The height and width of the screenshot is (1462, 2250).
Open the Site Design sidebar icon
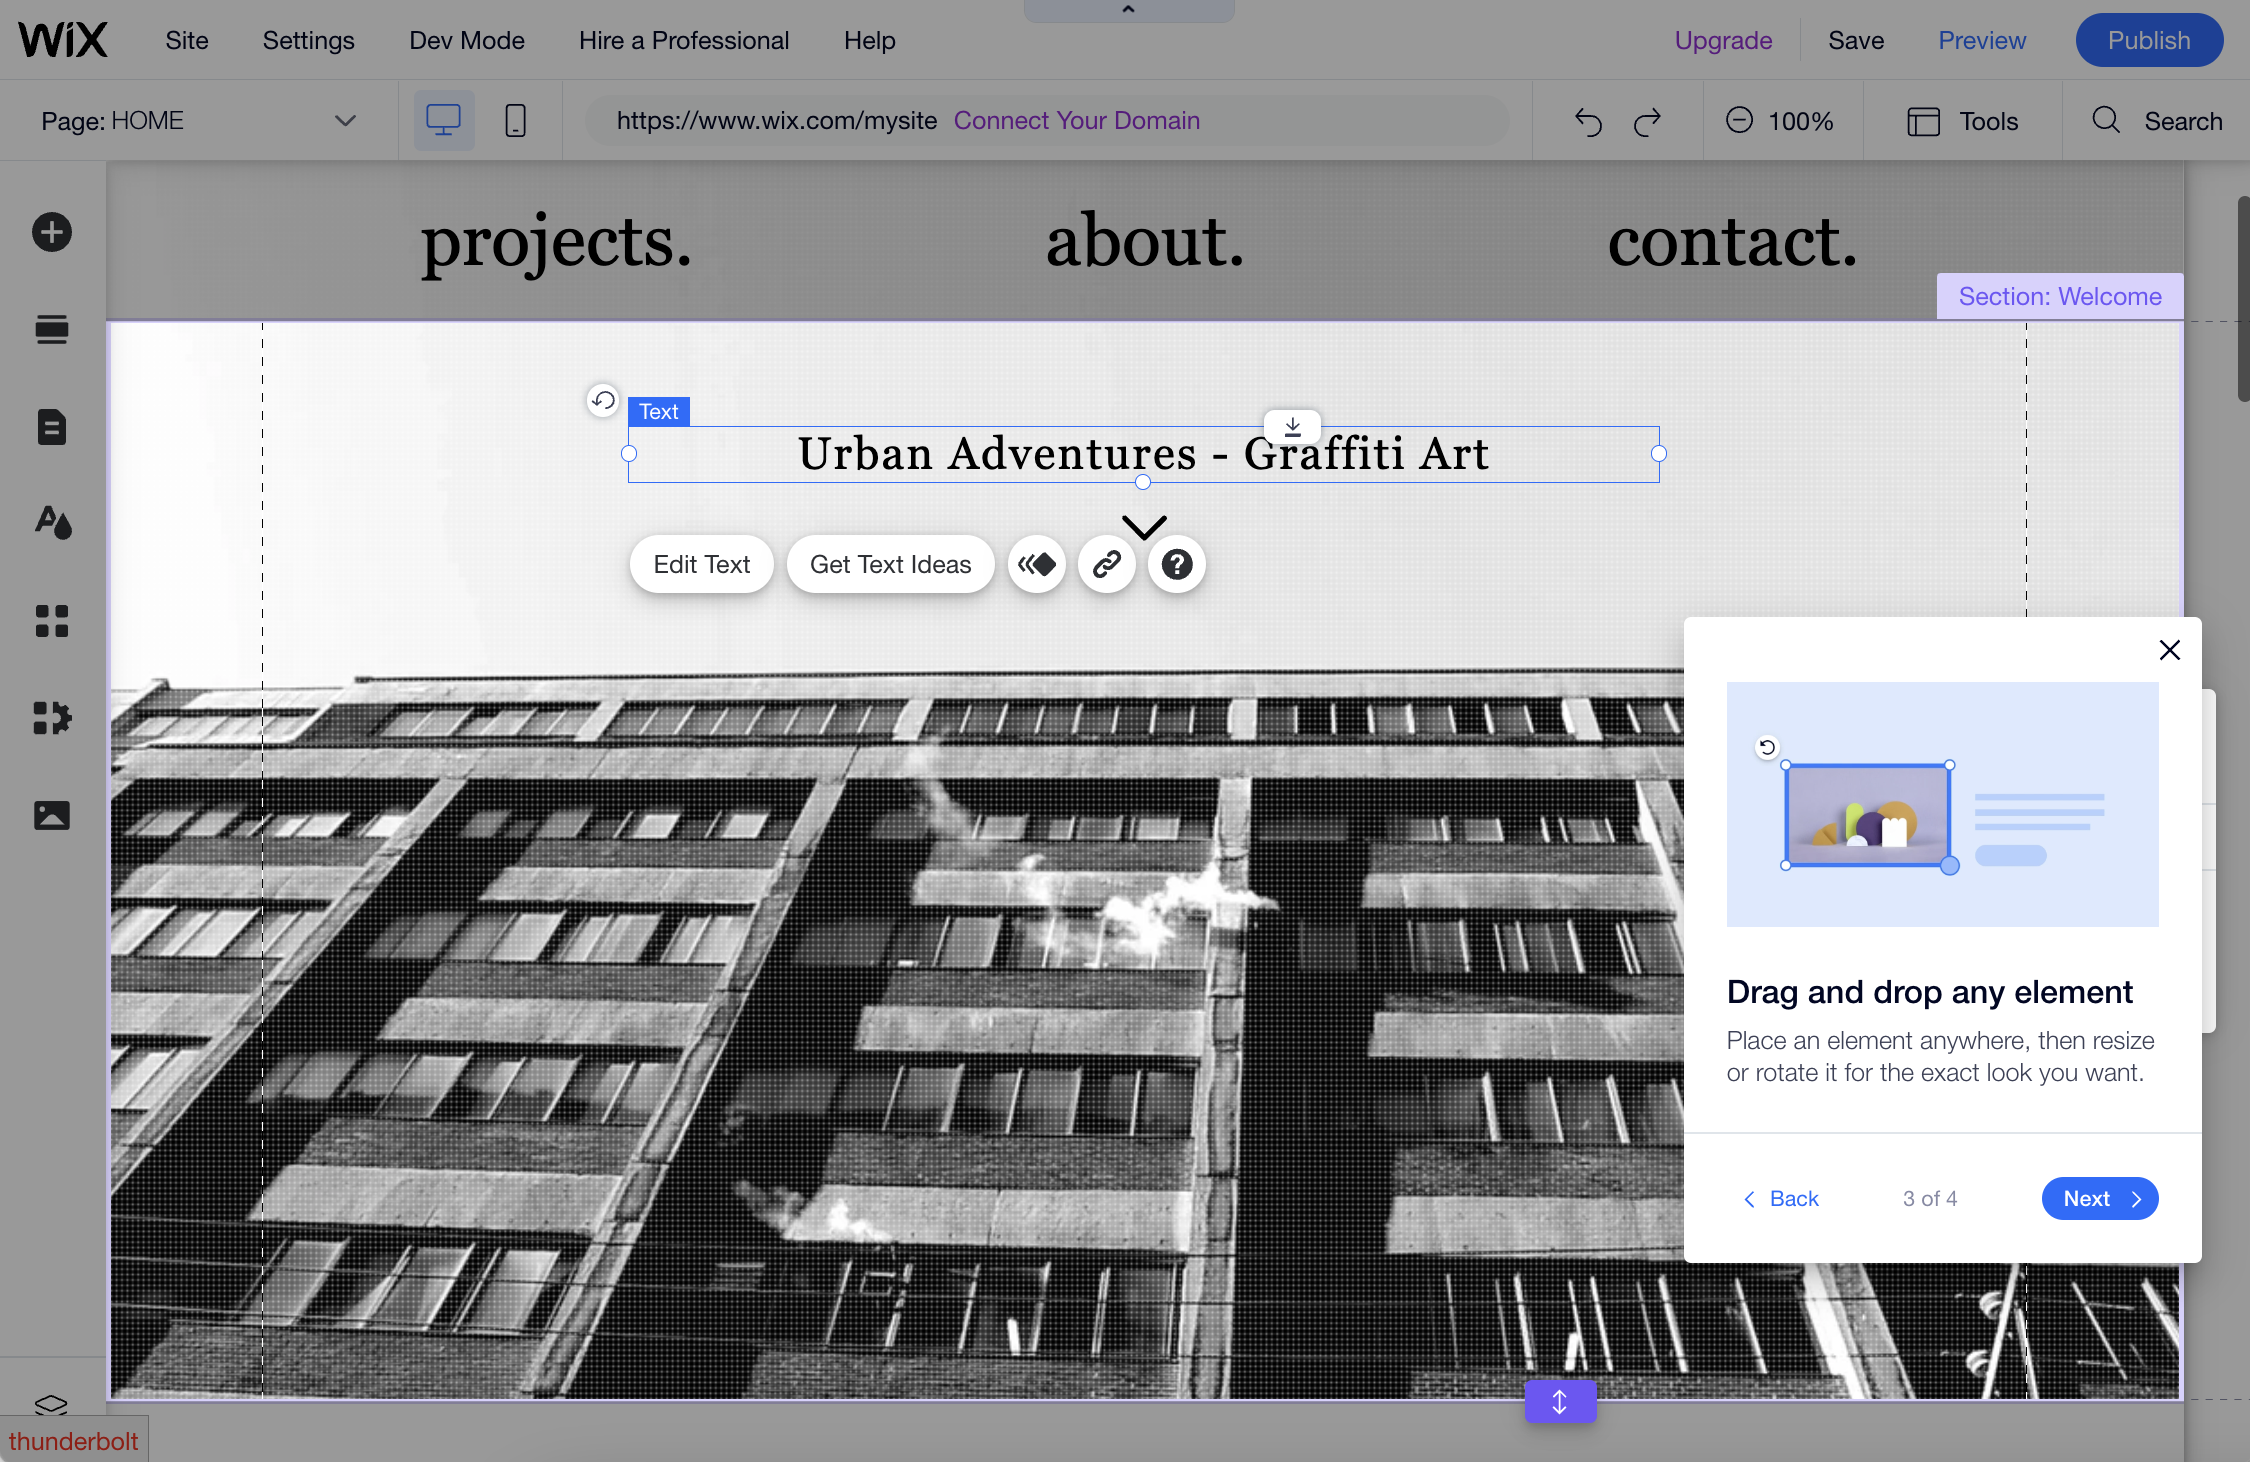click(52, 522)
